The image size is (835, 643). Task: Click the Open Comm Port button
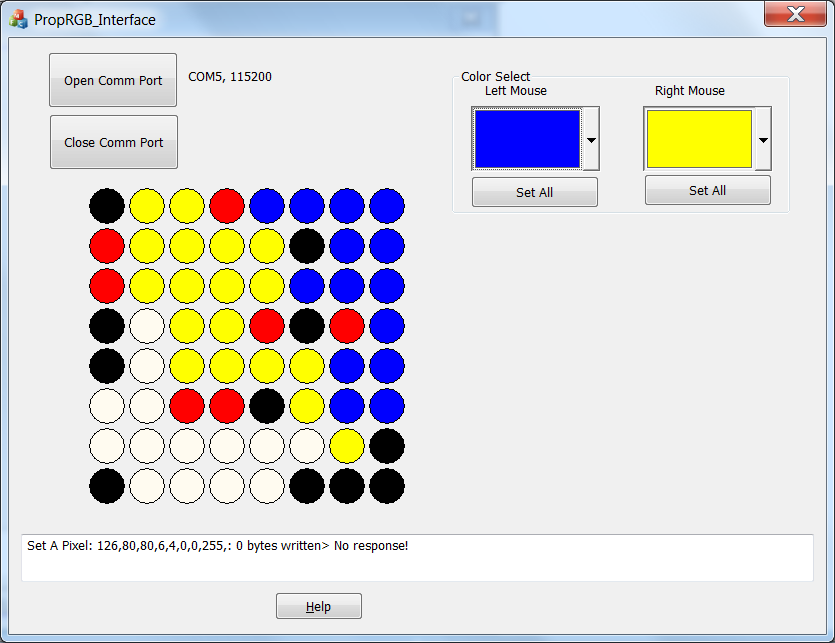click(113, 80)
